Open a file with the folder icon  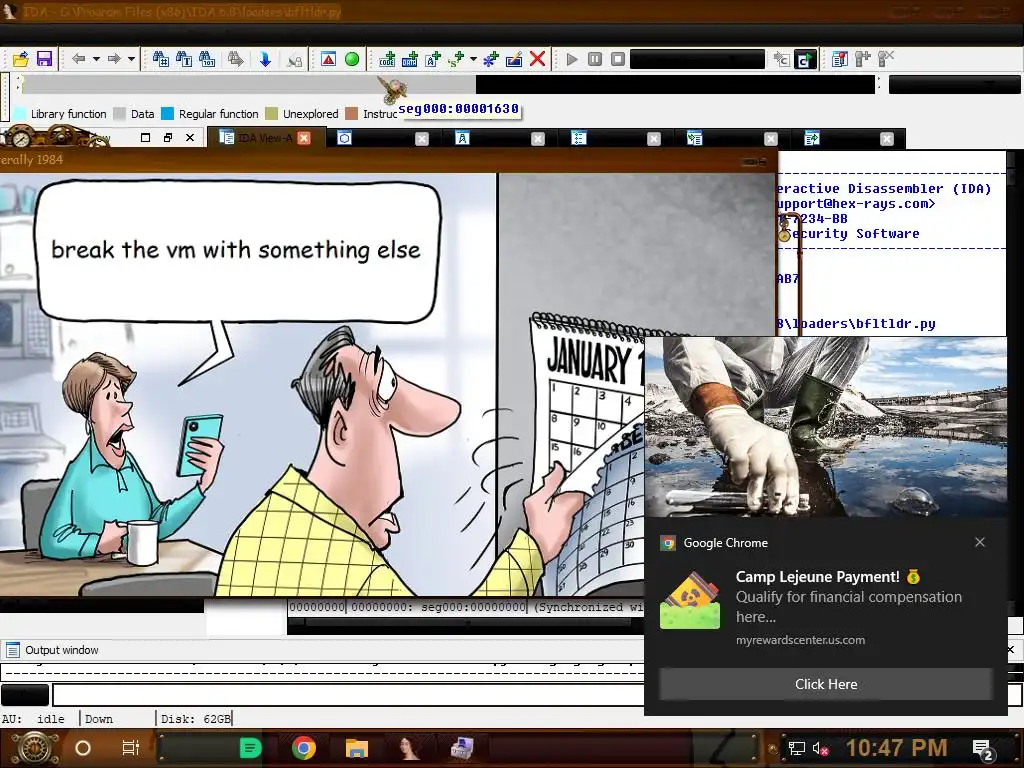point(21,59)
